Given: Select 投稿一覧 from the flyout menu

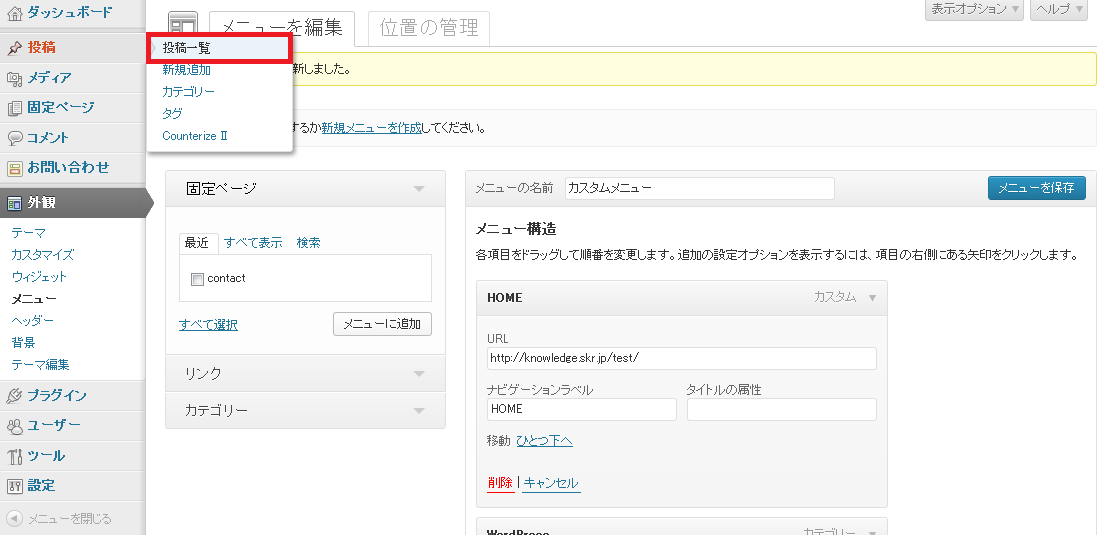Looking at the screenshot, I should [x=187, y=48].
